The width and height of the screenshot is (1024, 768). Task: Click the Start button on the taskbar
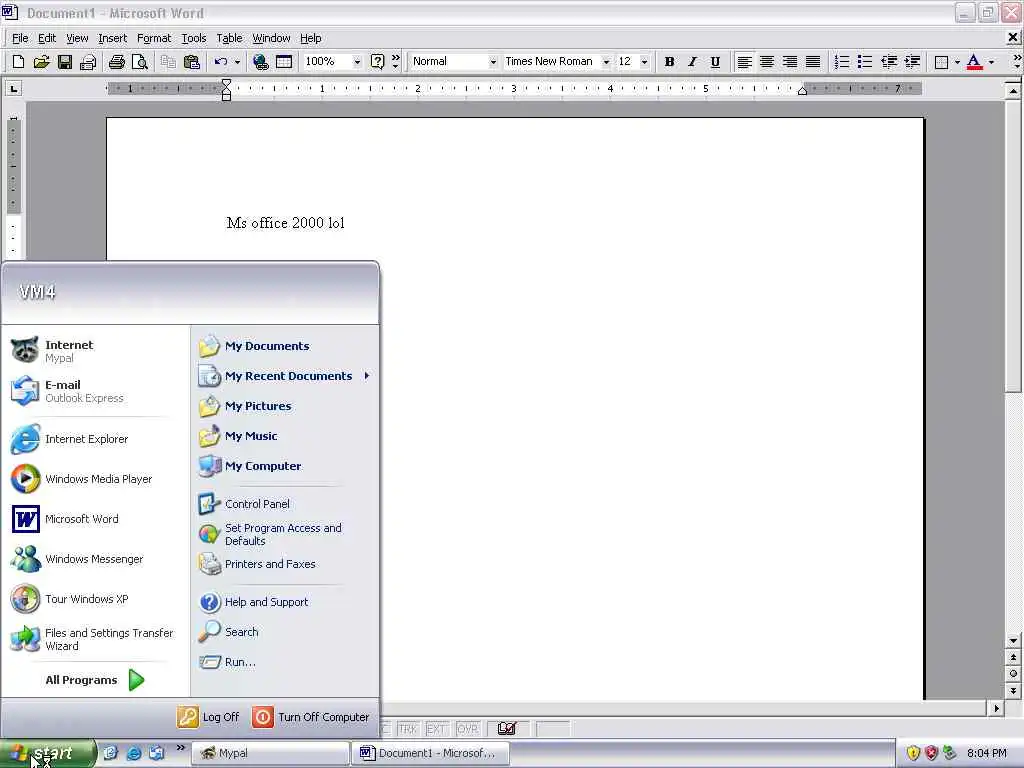tap(48, 753)
